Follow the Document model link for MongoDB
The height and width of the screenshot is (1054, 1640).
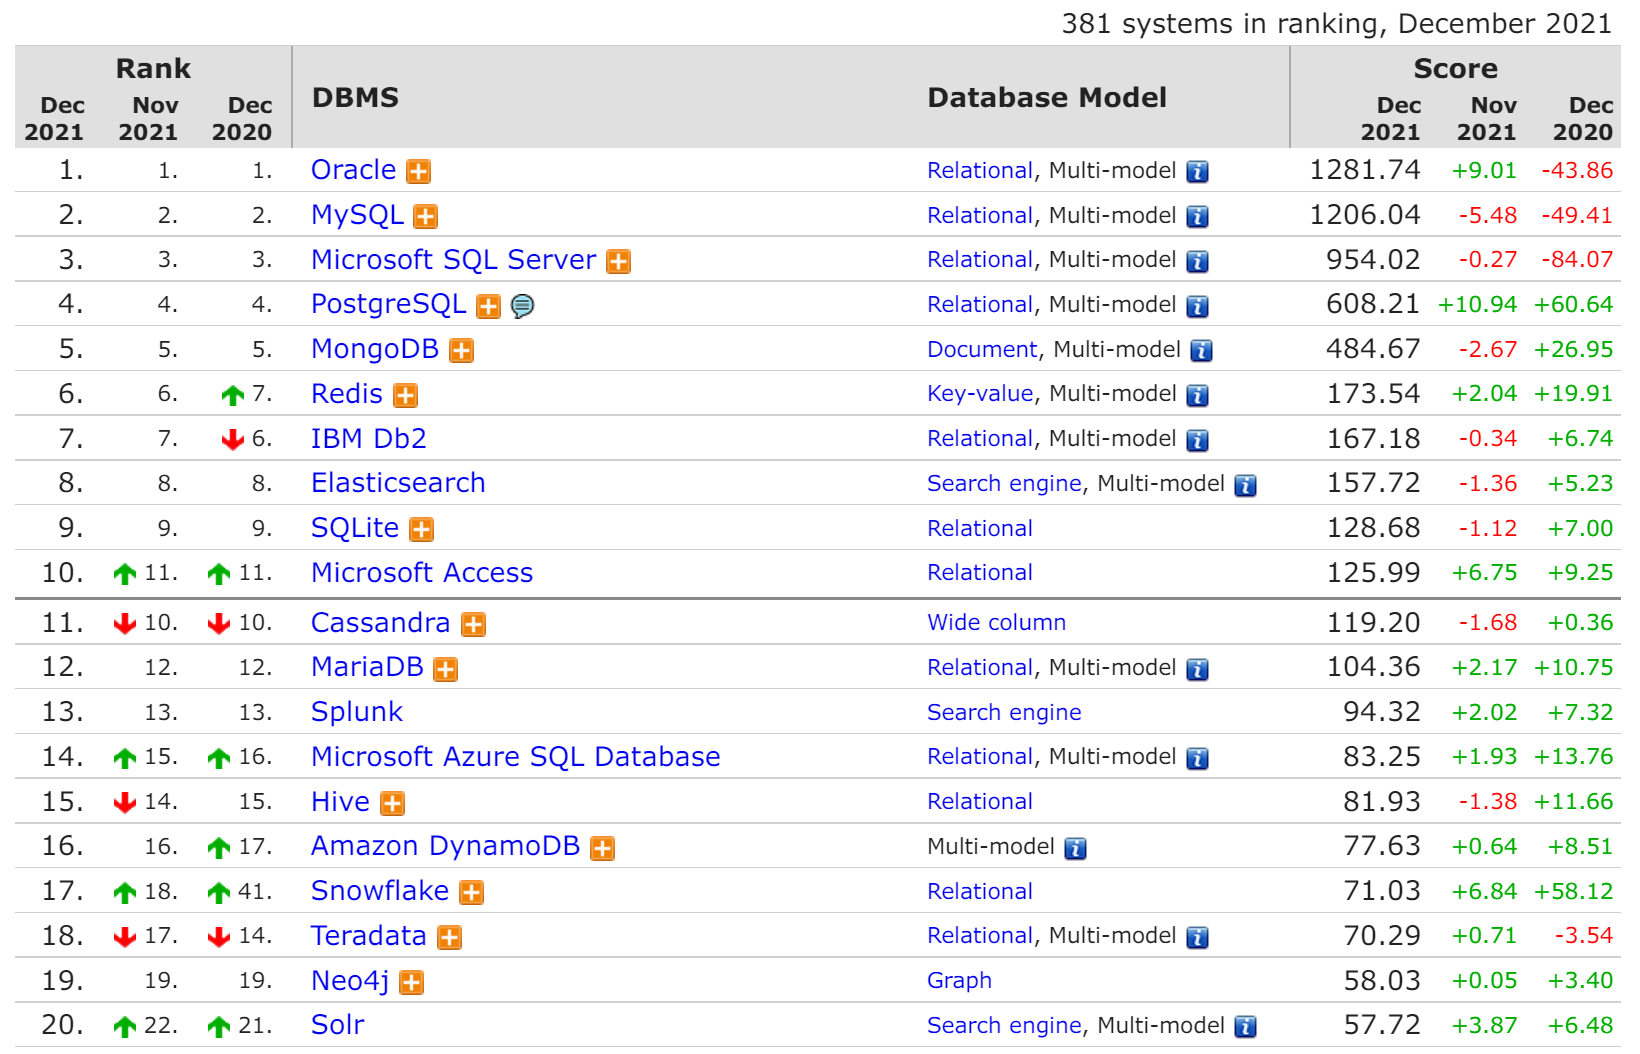click(x=982, y=350)
